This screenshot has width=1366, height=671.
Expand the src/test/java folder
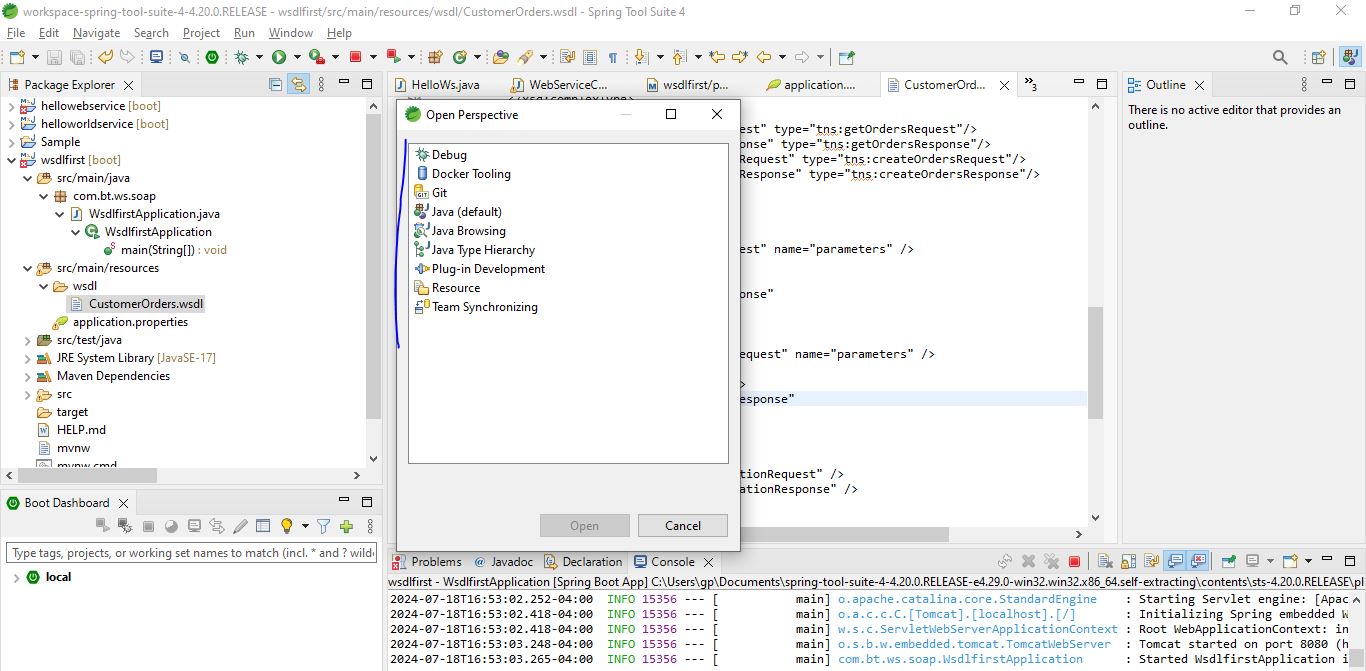pos(28,340)
